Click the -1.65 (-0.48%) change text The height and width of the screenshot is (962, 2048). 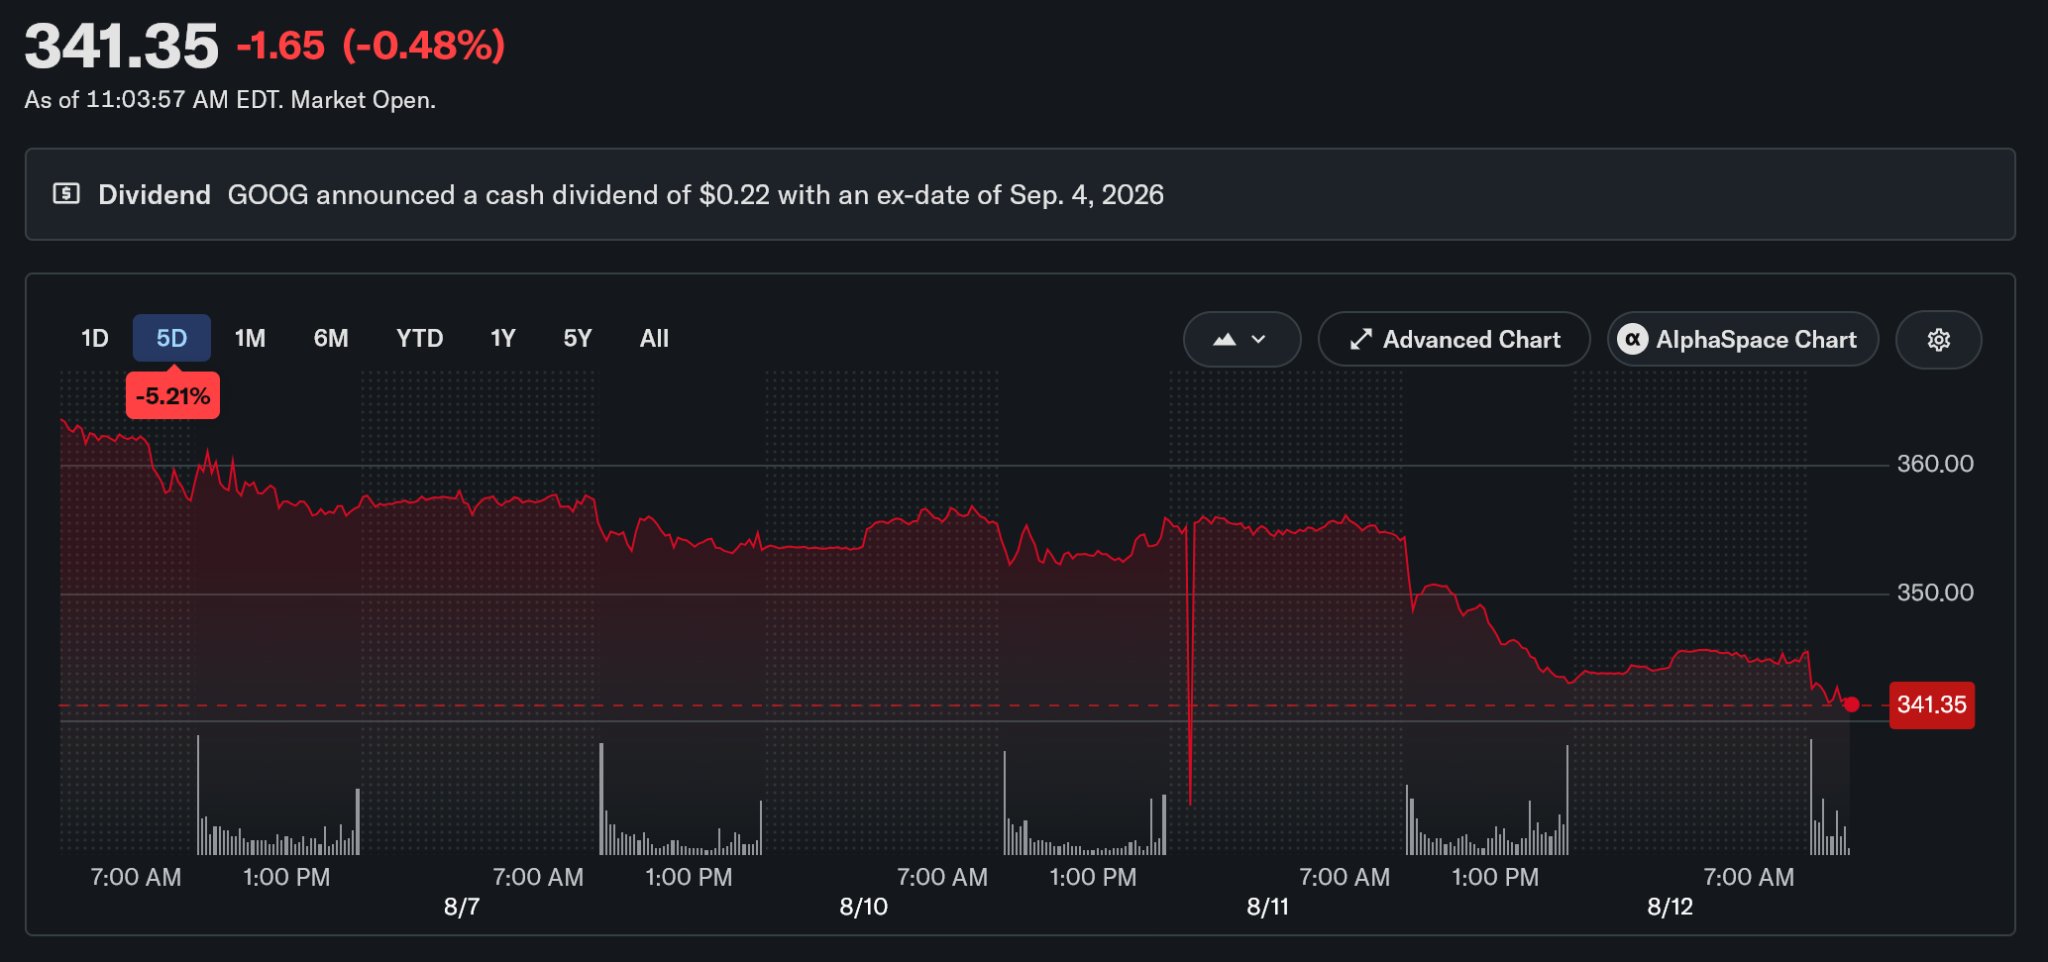point(371,46)
